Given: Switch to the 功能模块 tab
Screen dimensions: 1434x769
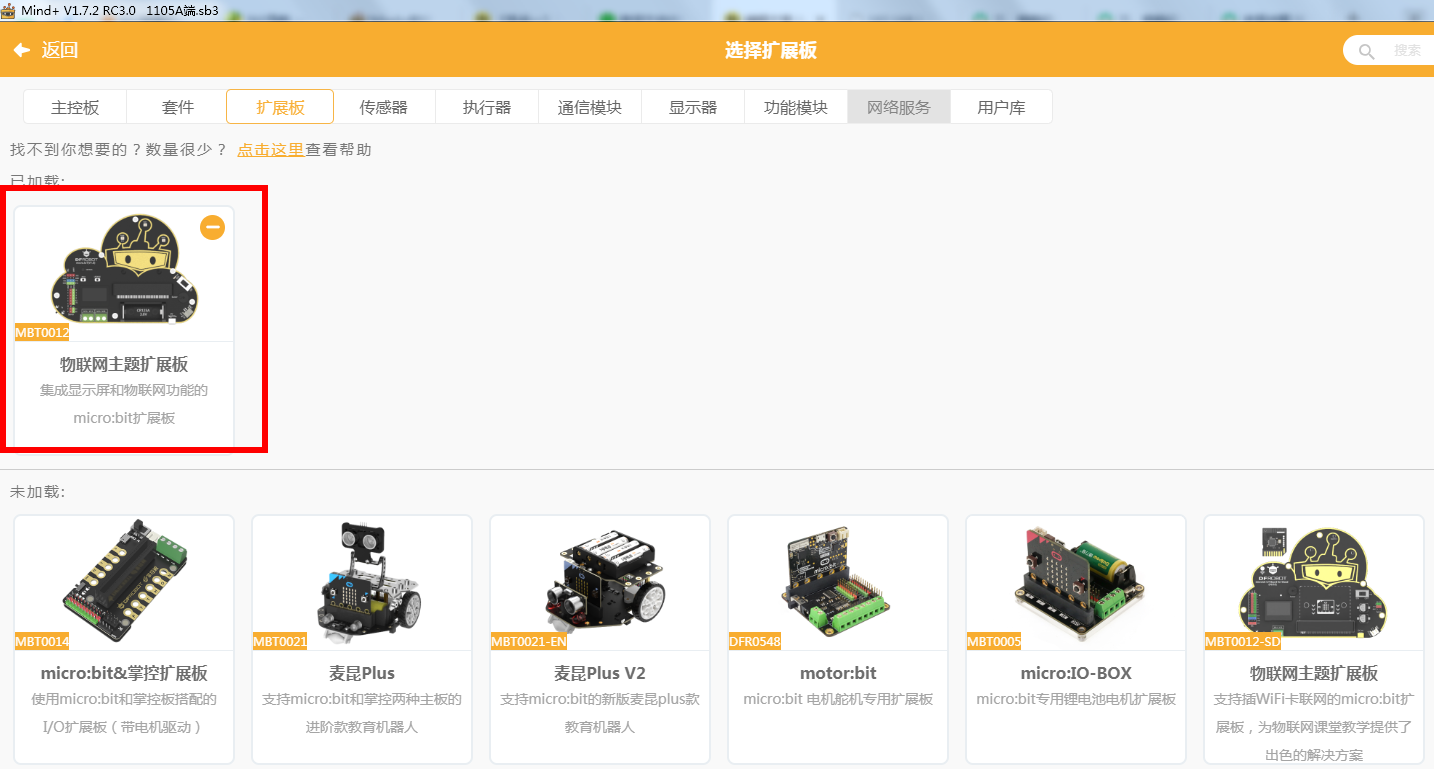Looking at the screenshot, I should point(796,107).
